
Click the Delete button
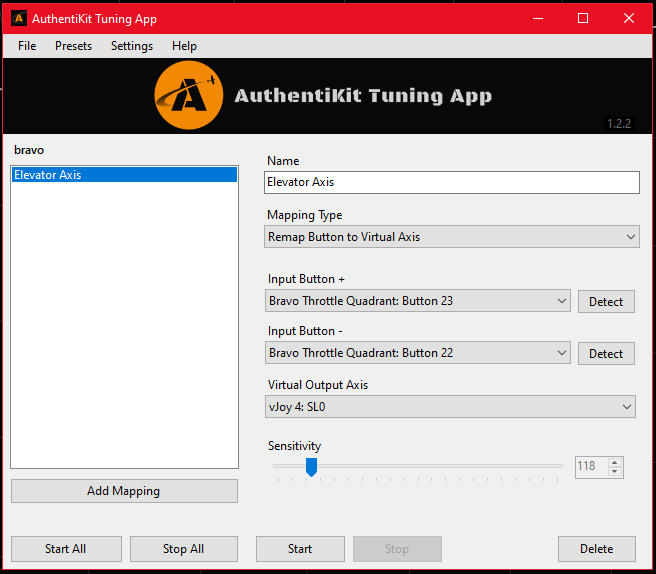[597, 549]
